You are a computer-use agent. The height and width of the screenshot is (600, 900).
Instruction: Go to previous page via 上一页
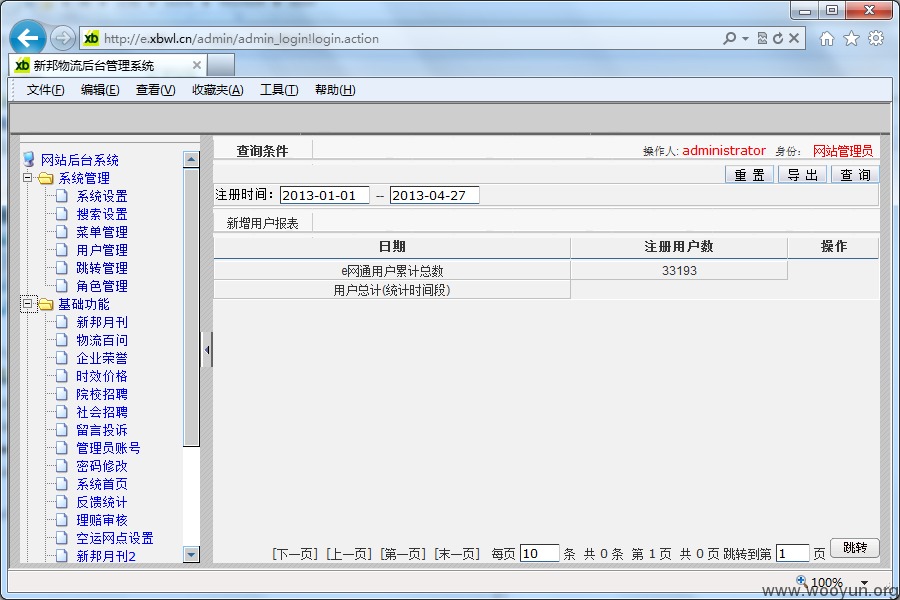[349, 553]
